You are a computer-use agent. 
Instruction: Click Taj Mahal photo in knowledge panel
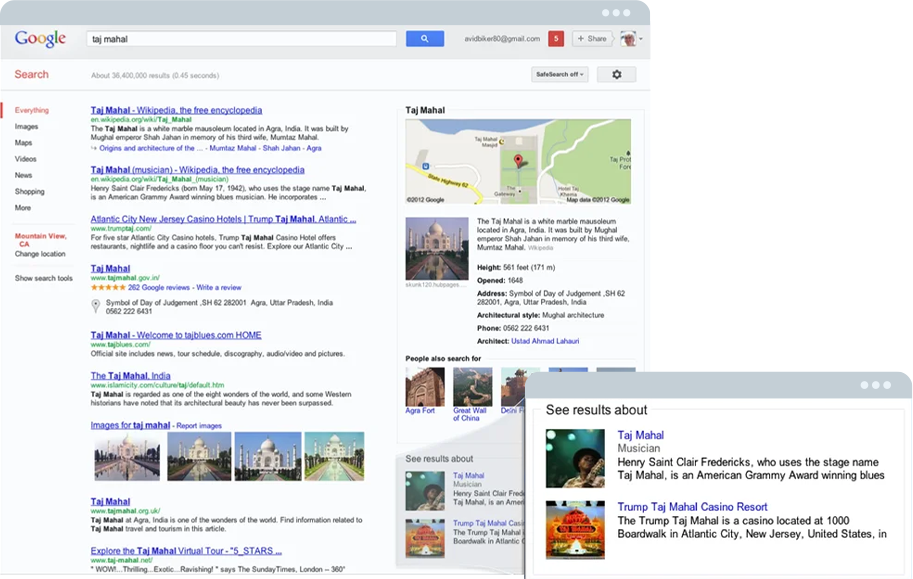pyautogui.click(x=437, y=249)
